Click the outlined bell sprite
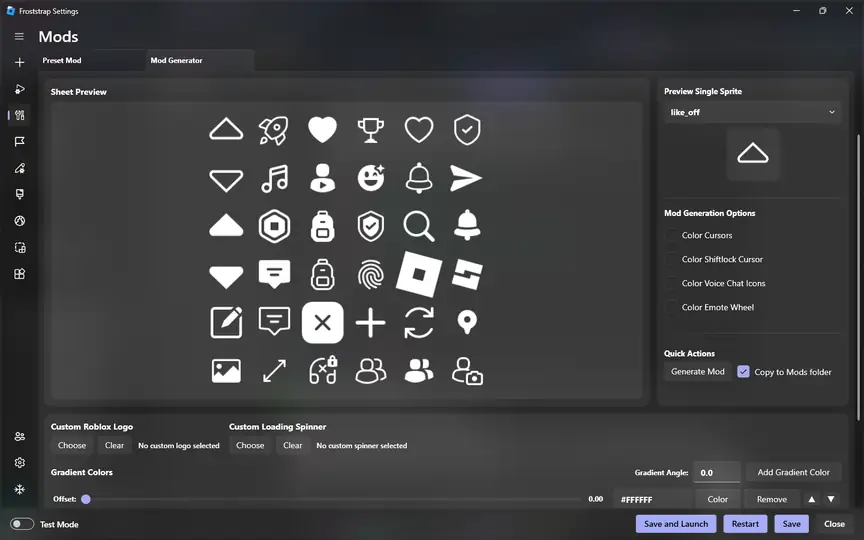Viewport: 864px width, 540px height. [x=419, y=178]
